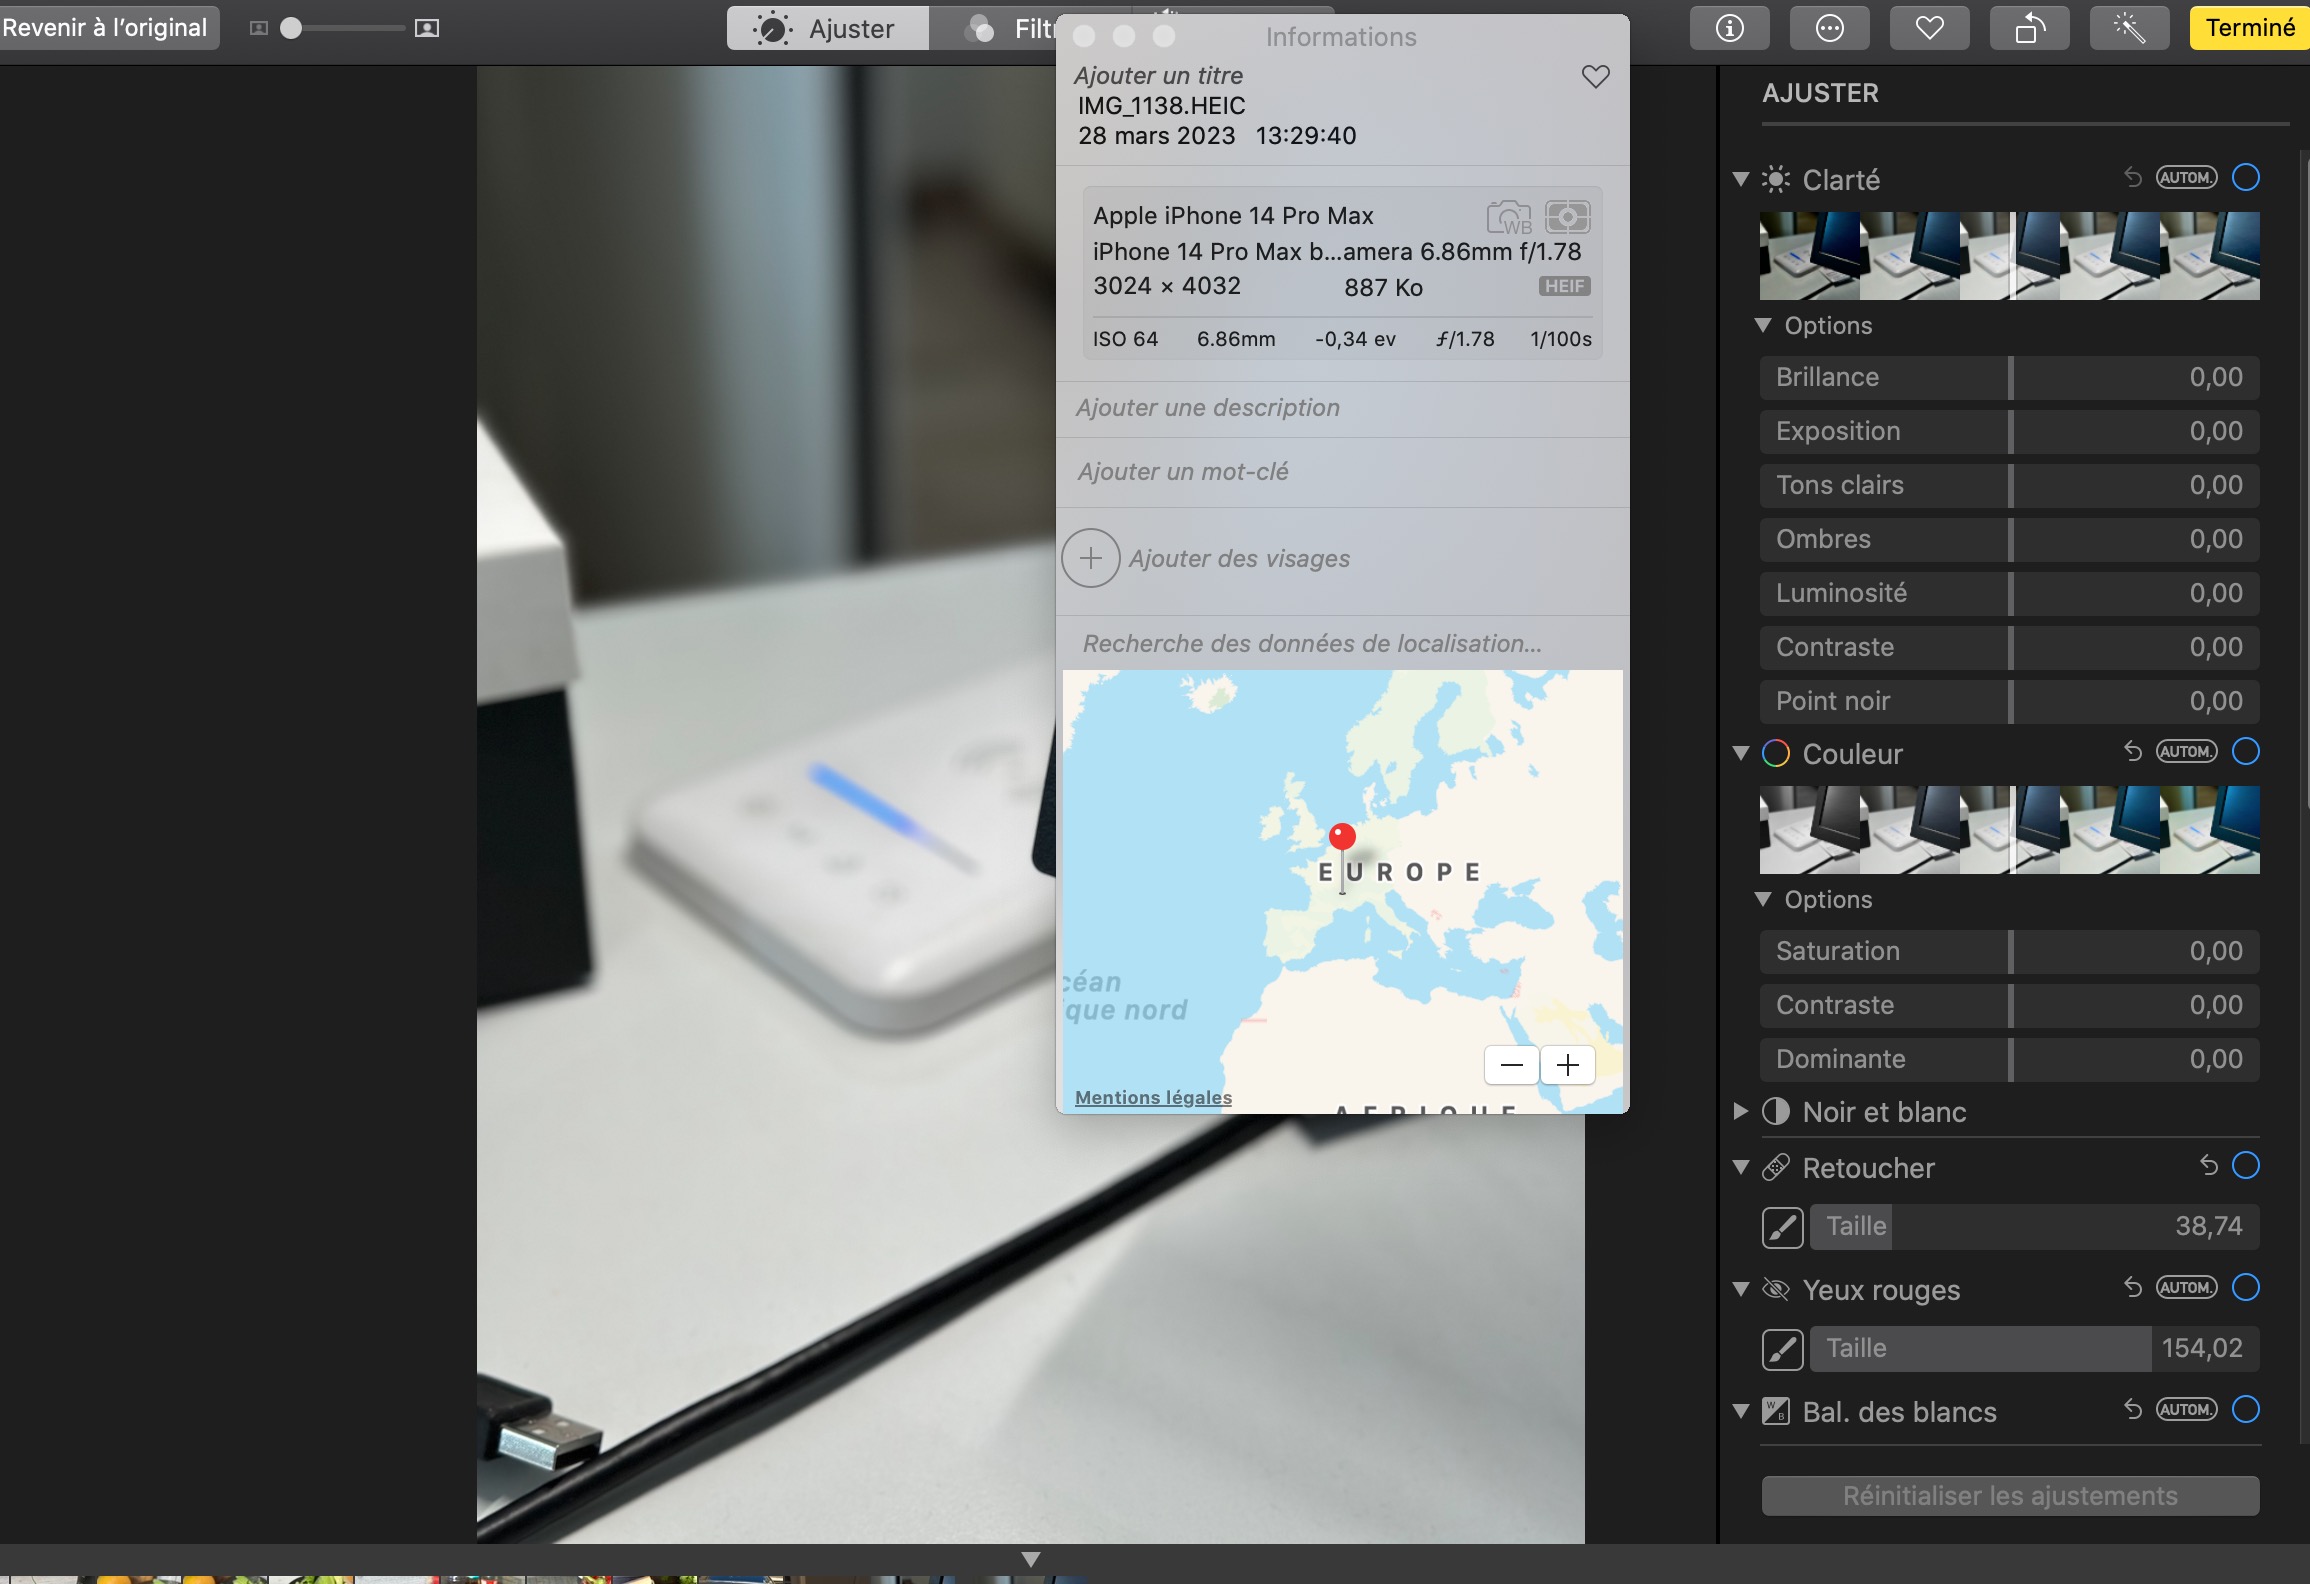Image resolution: width=2310 pixels, height=1584 pixels.
Task: Select the Yeux rouges brush icon
Action: coord(1782,1349)
